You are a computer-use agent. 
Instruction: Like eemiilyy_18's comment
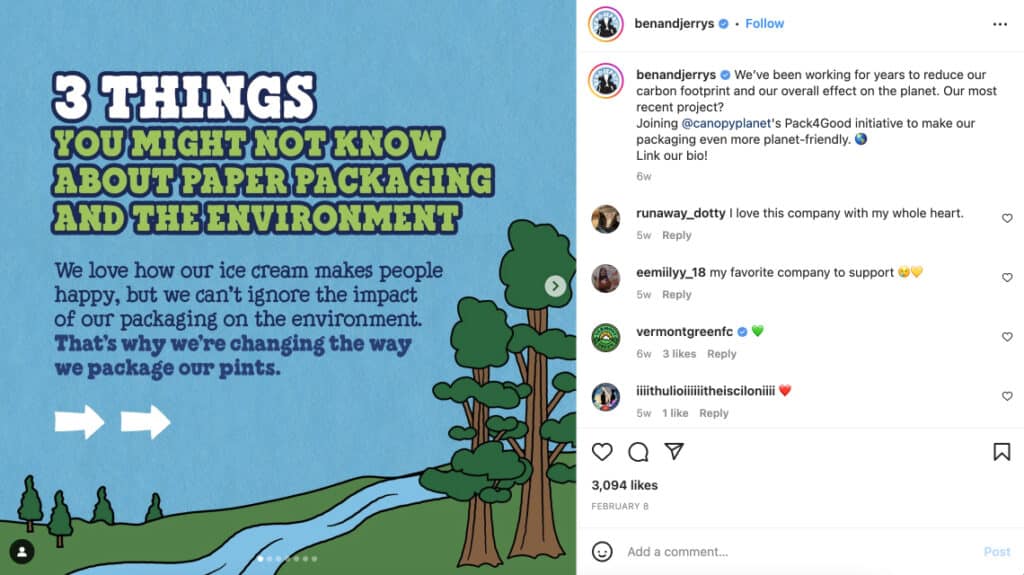coord(1007,278)
